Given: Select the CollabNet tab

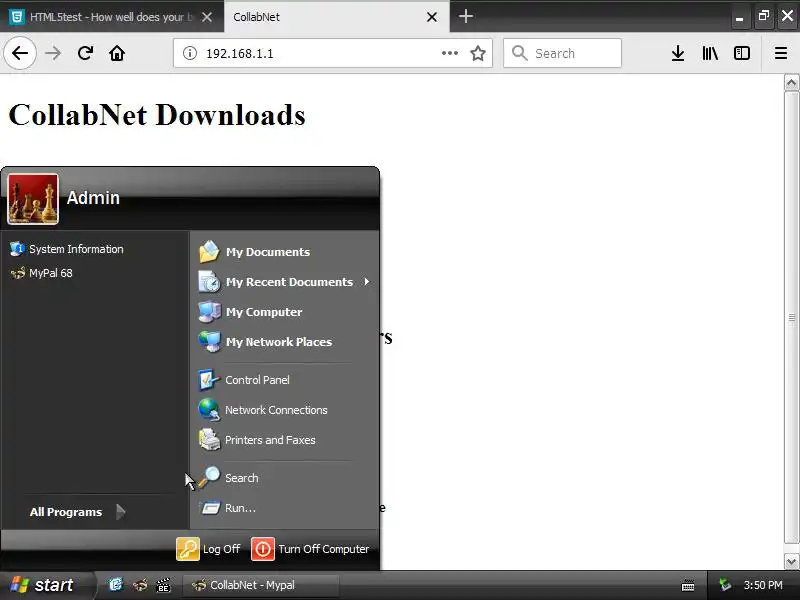Looking at the screenshot, I should click(327, 17).
